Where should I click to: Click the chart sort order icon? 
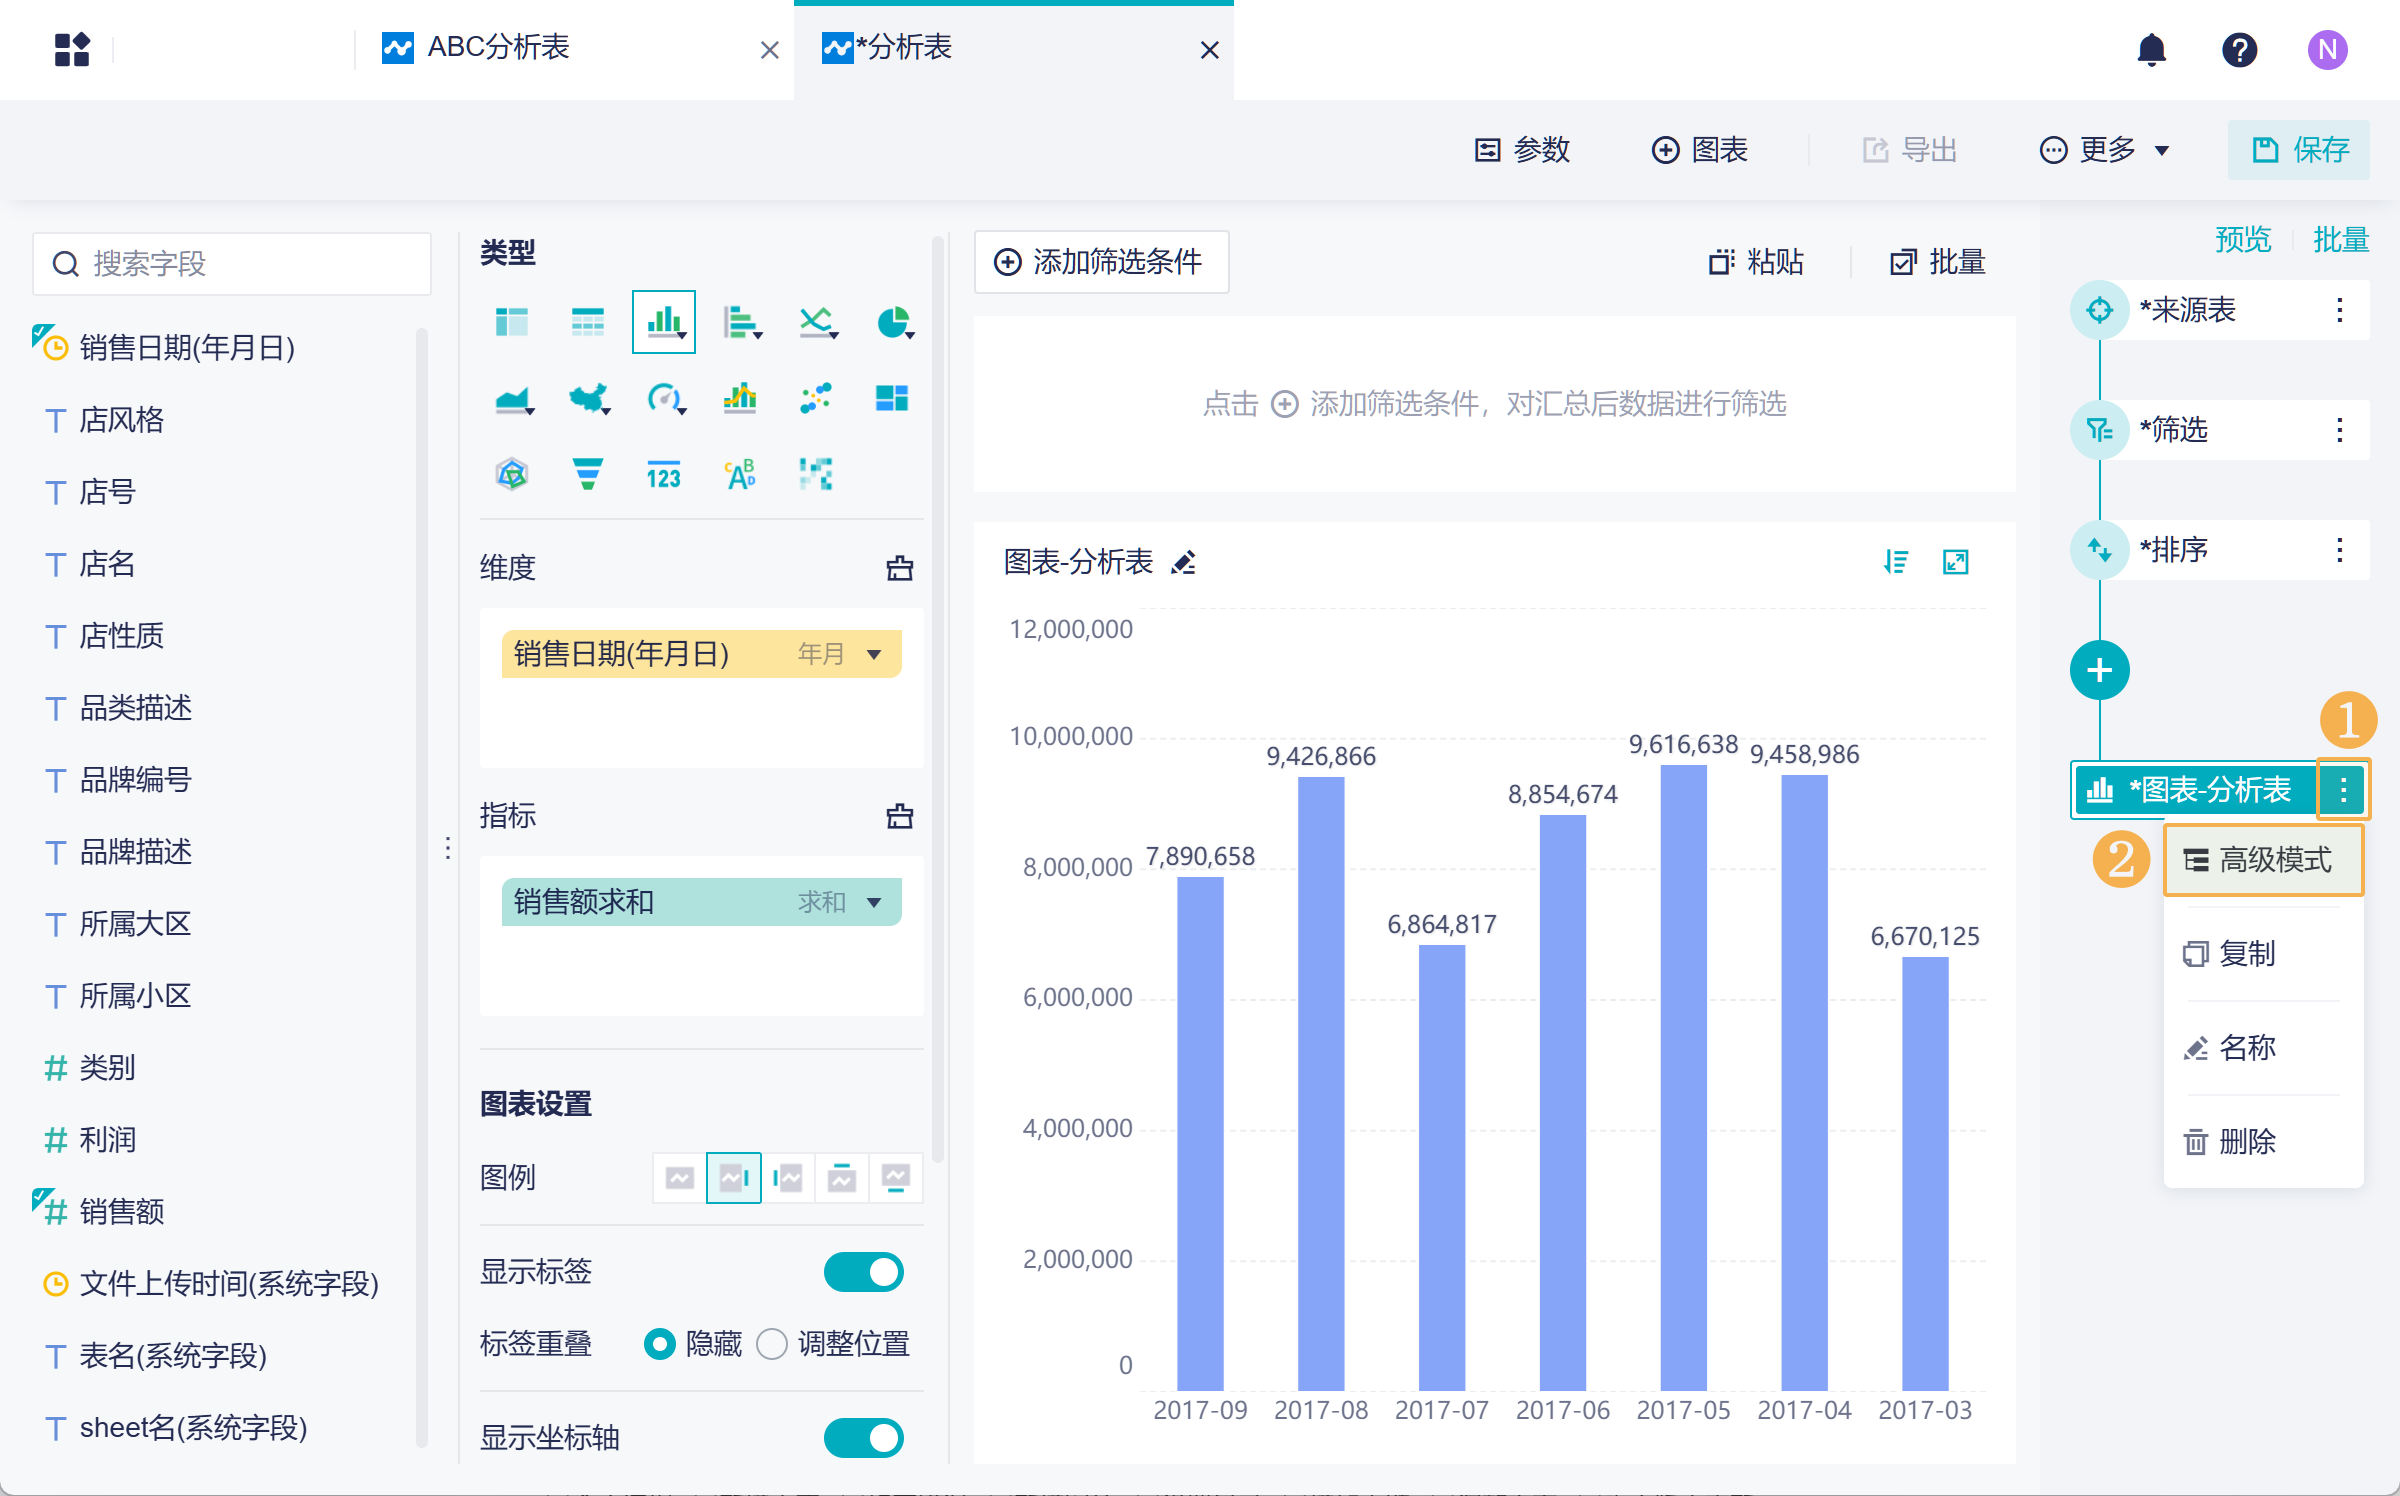[x=1895, y=563]
